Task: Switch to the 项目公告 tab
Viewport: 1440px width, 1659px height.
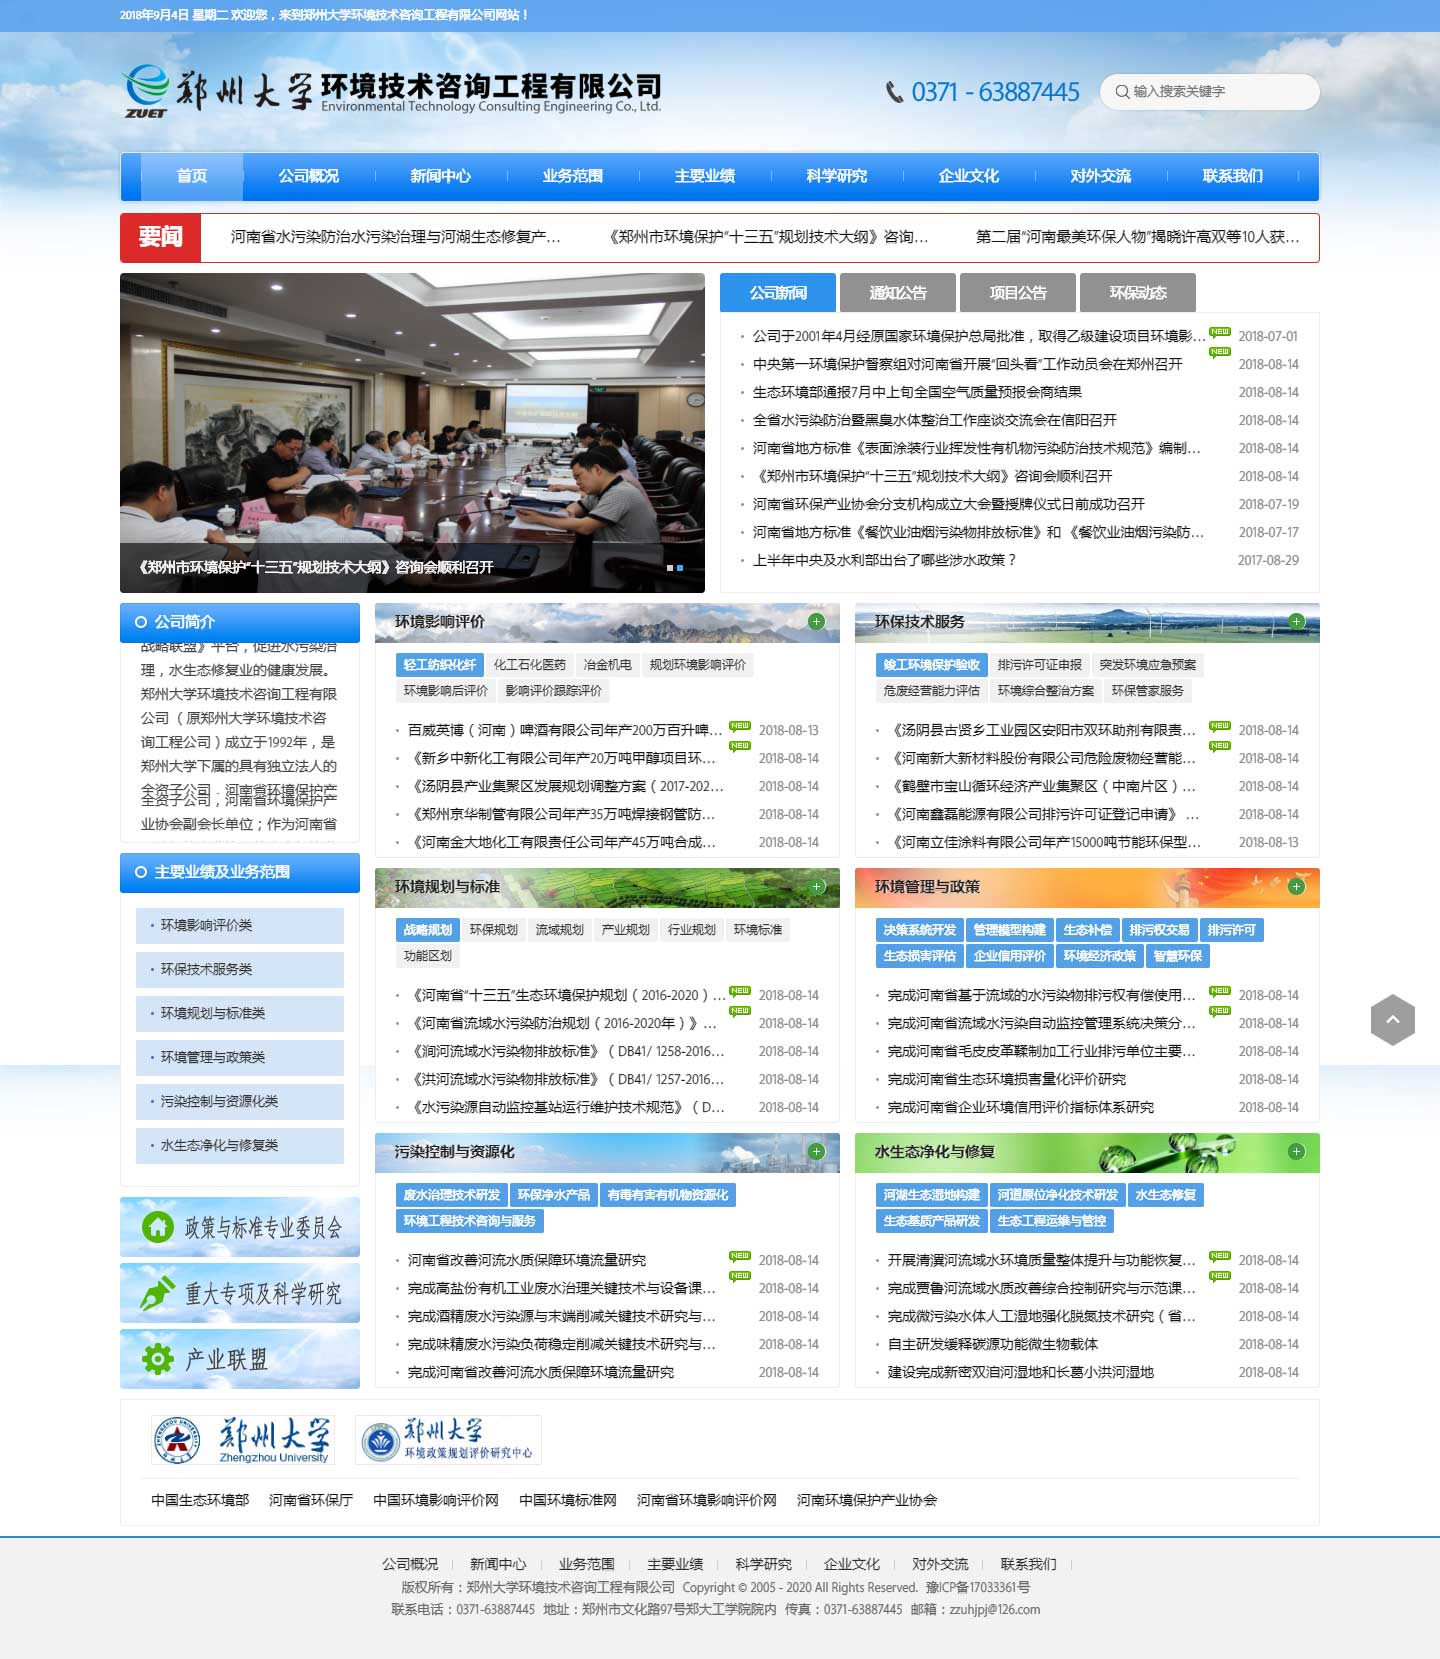Action: 1018,293
